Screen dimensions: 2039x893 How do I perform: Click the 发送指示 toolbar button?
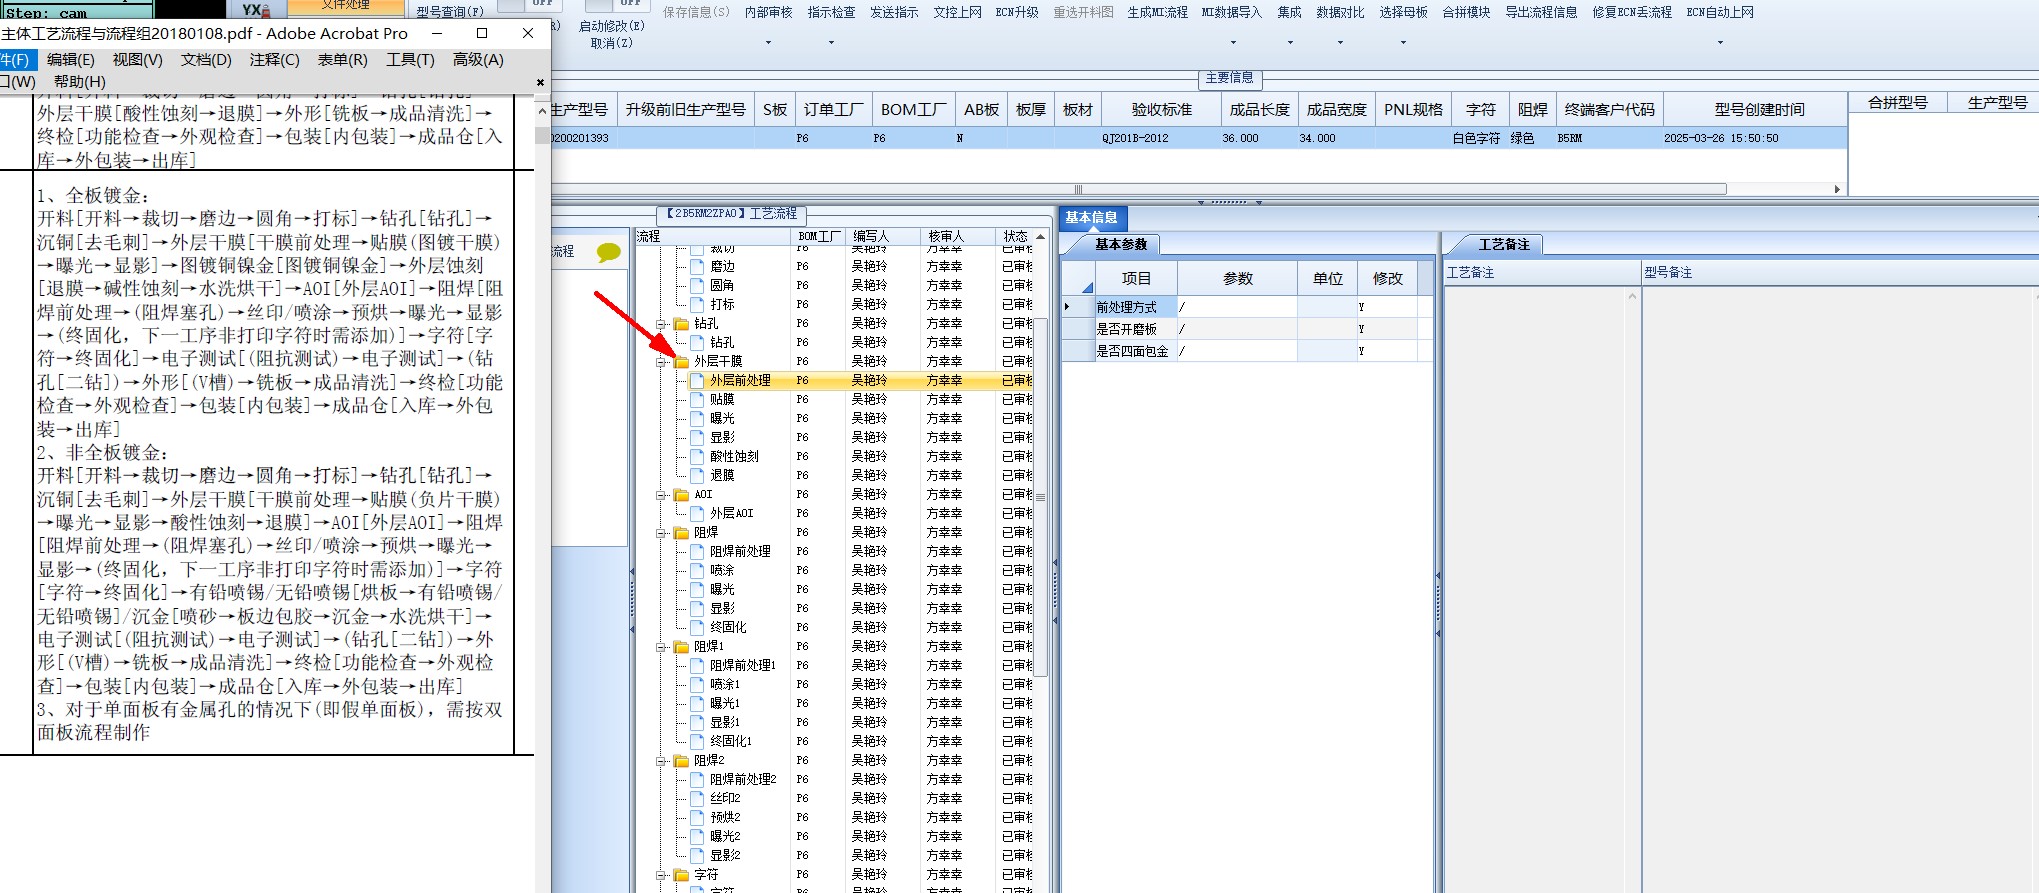pos(894,13)
